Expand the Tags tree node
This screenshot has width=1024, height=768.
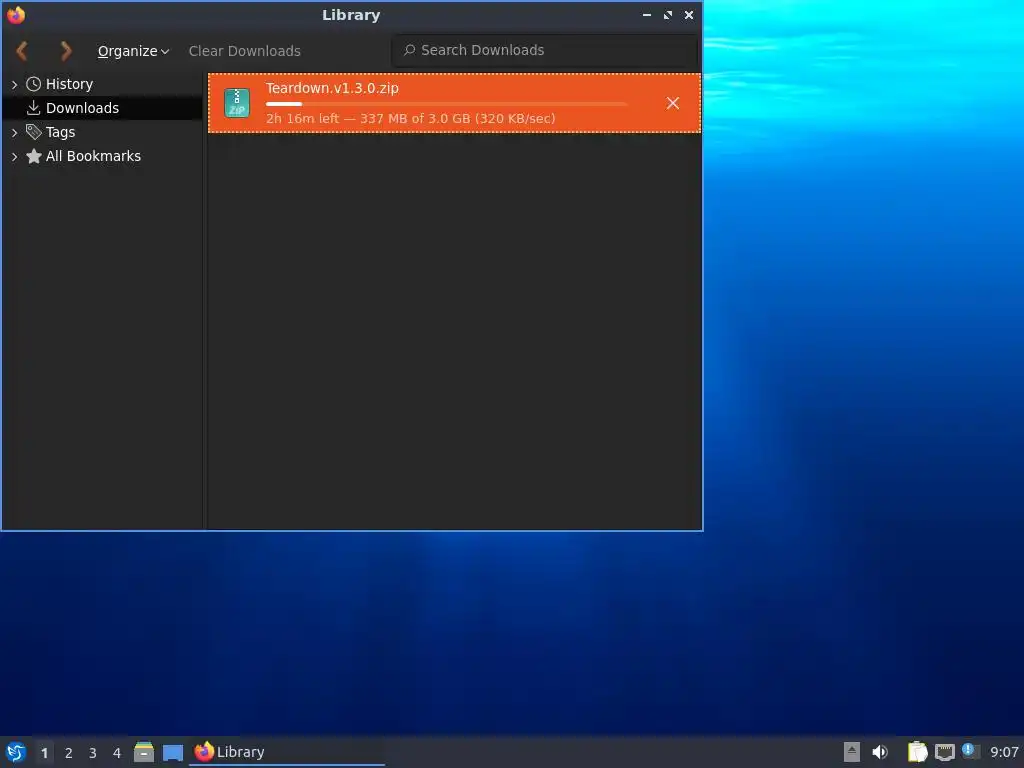click(14, 133)
